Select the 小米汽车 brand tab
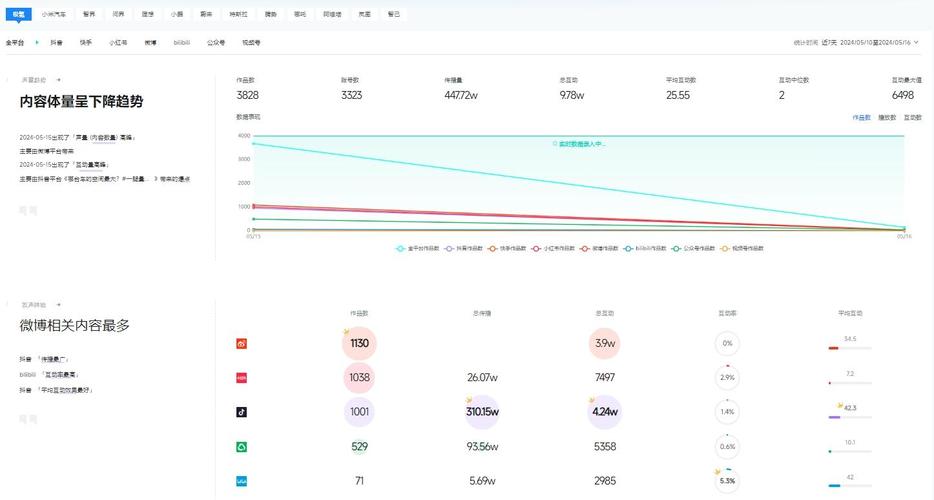Screen dimensions: 934x500 56,15
